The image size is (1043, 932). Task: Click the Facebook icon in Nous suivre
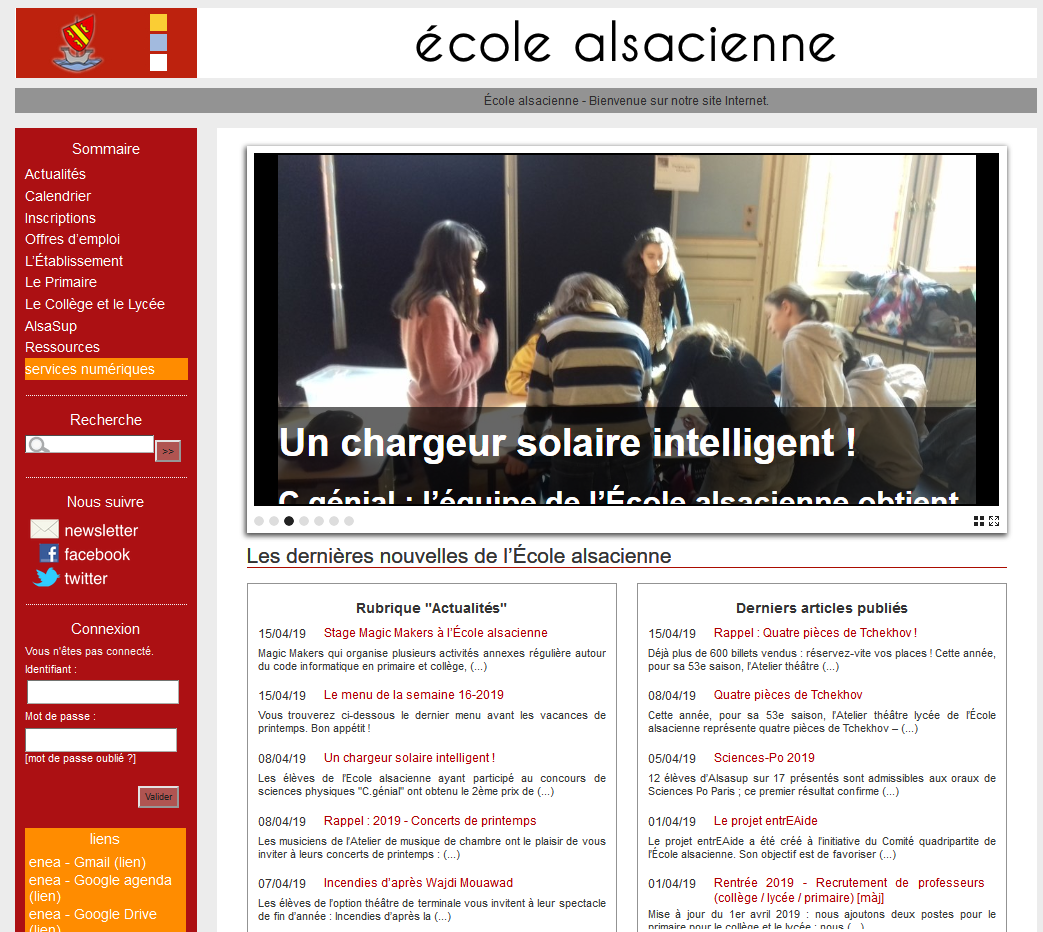point(49,554)
